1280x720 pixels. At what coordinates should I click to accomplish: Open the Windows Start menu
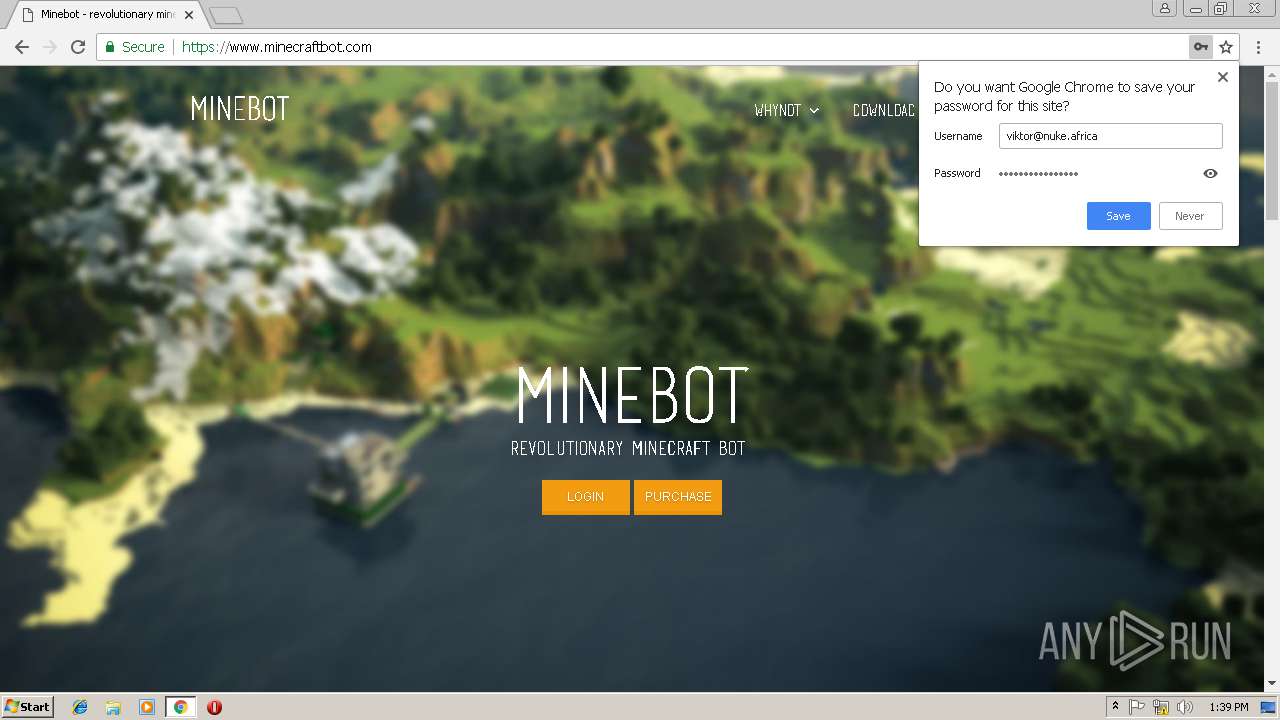[27, 707]
